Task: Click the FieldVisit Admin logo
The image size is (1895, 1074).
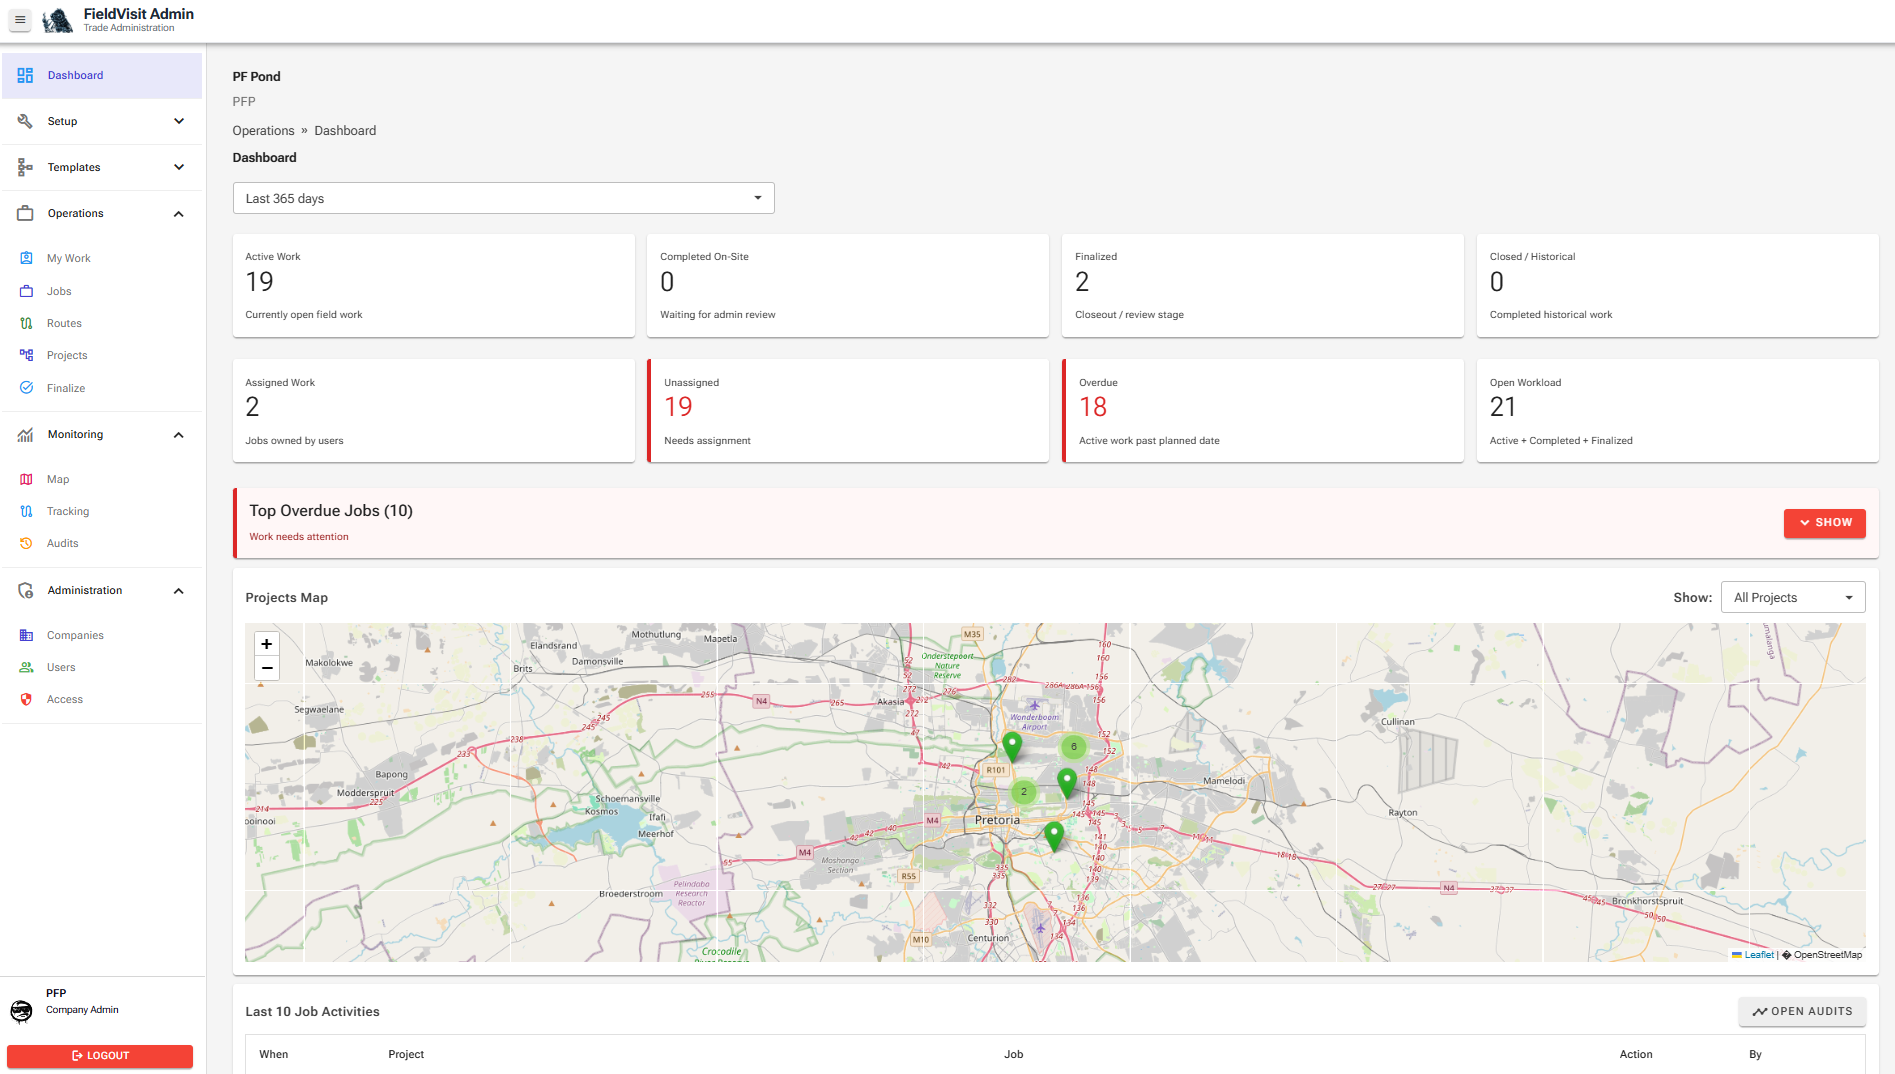Action: (x=58, y=20)
